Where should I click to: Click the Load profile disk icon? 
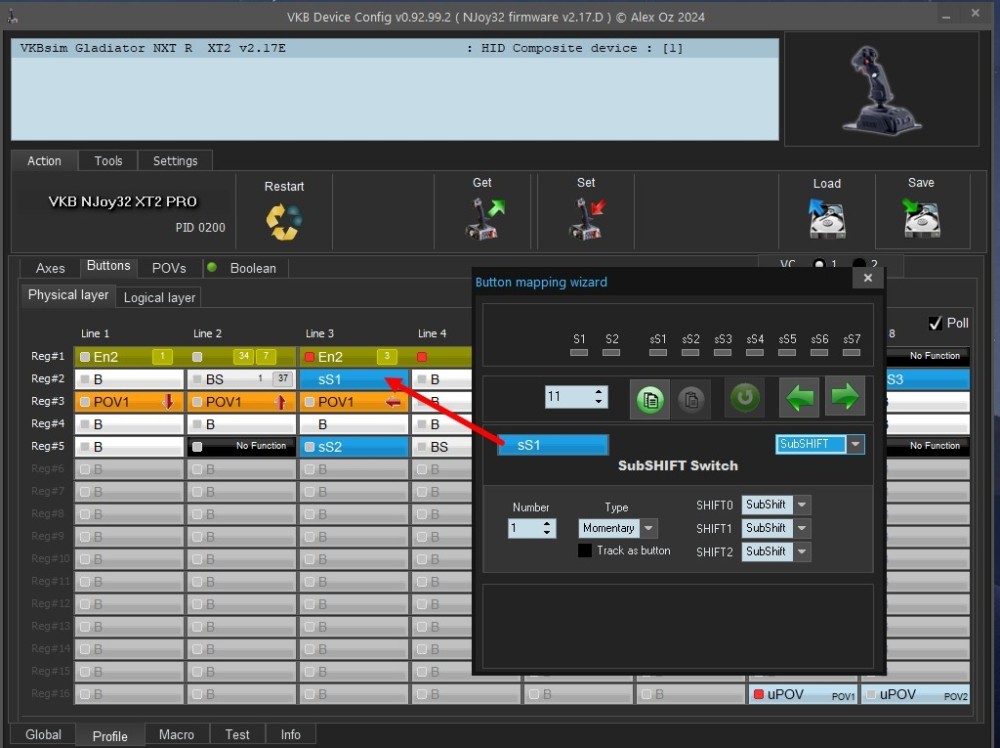click(827, 218)
